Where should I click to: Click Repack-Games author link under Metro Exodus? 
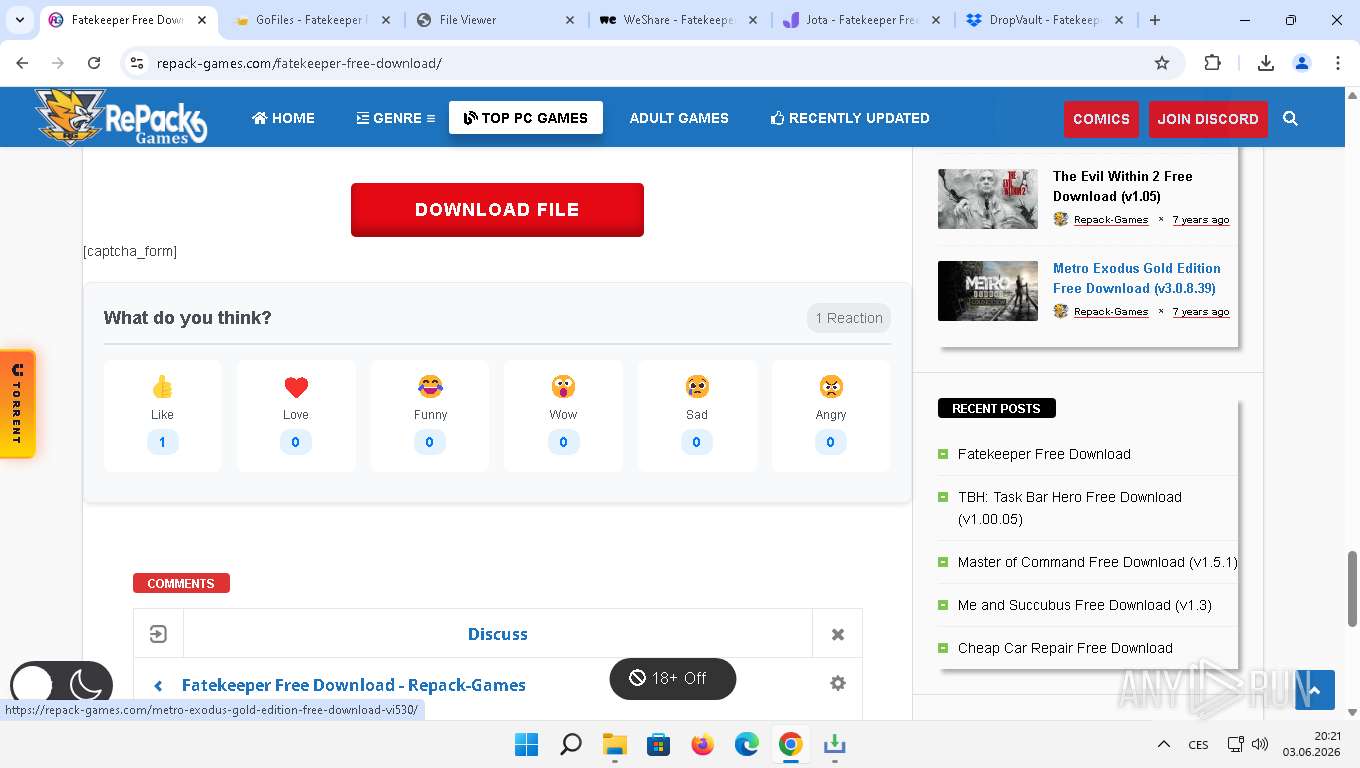click(1111, 312)
